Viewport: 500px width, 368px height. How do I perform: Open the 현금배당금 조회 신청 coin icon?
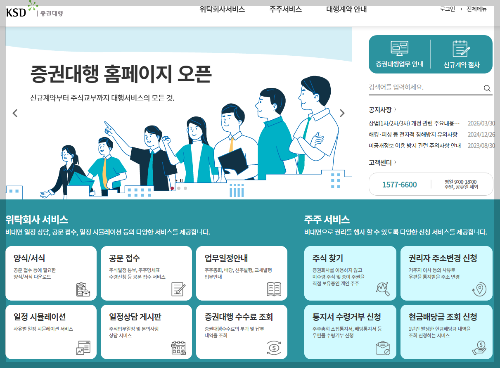(x=479, y=348)
